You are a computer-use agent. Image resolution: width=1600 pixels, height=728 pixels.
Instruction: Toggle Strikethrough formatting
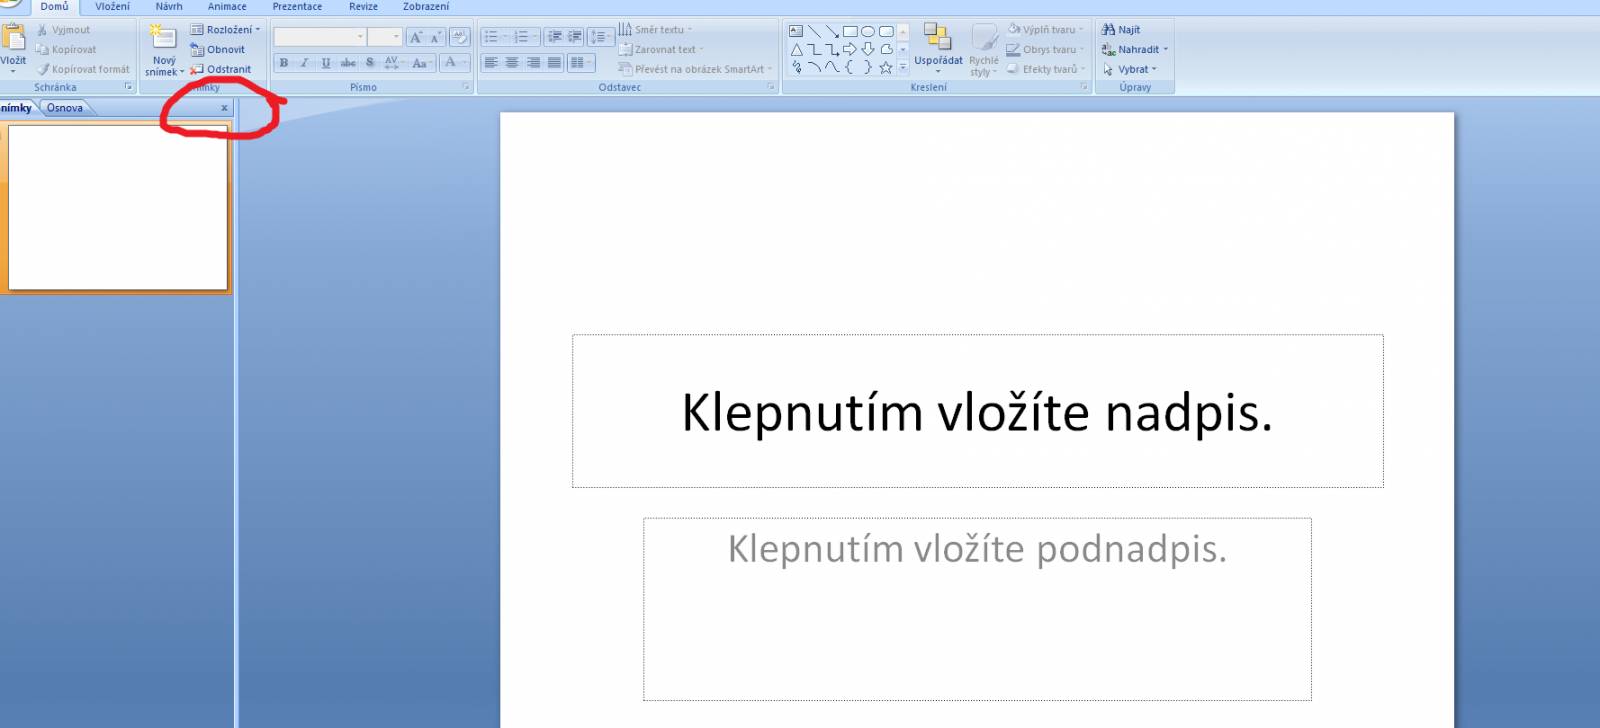tap(348, 63)
